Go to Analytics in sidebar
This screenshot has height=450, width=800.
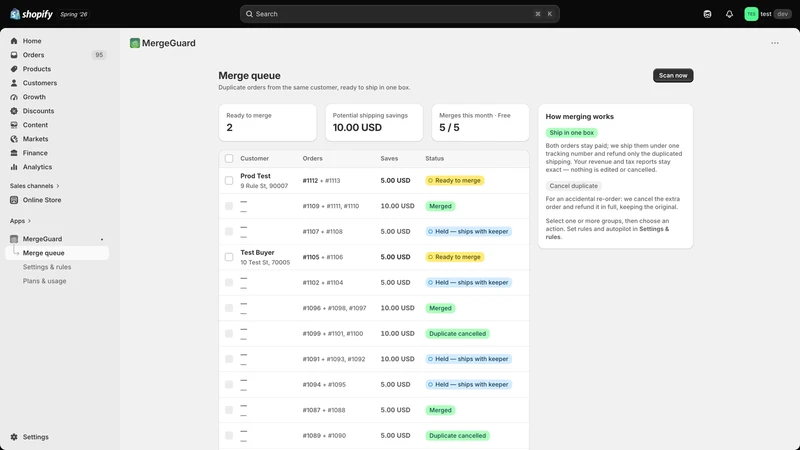(37, 167)
